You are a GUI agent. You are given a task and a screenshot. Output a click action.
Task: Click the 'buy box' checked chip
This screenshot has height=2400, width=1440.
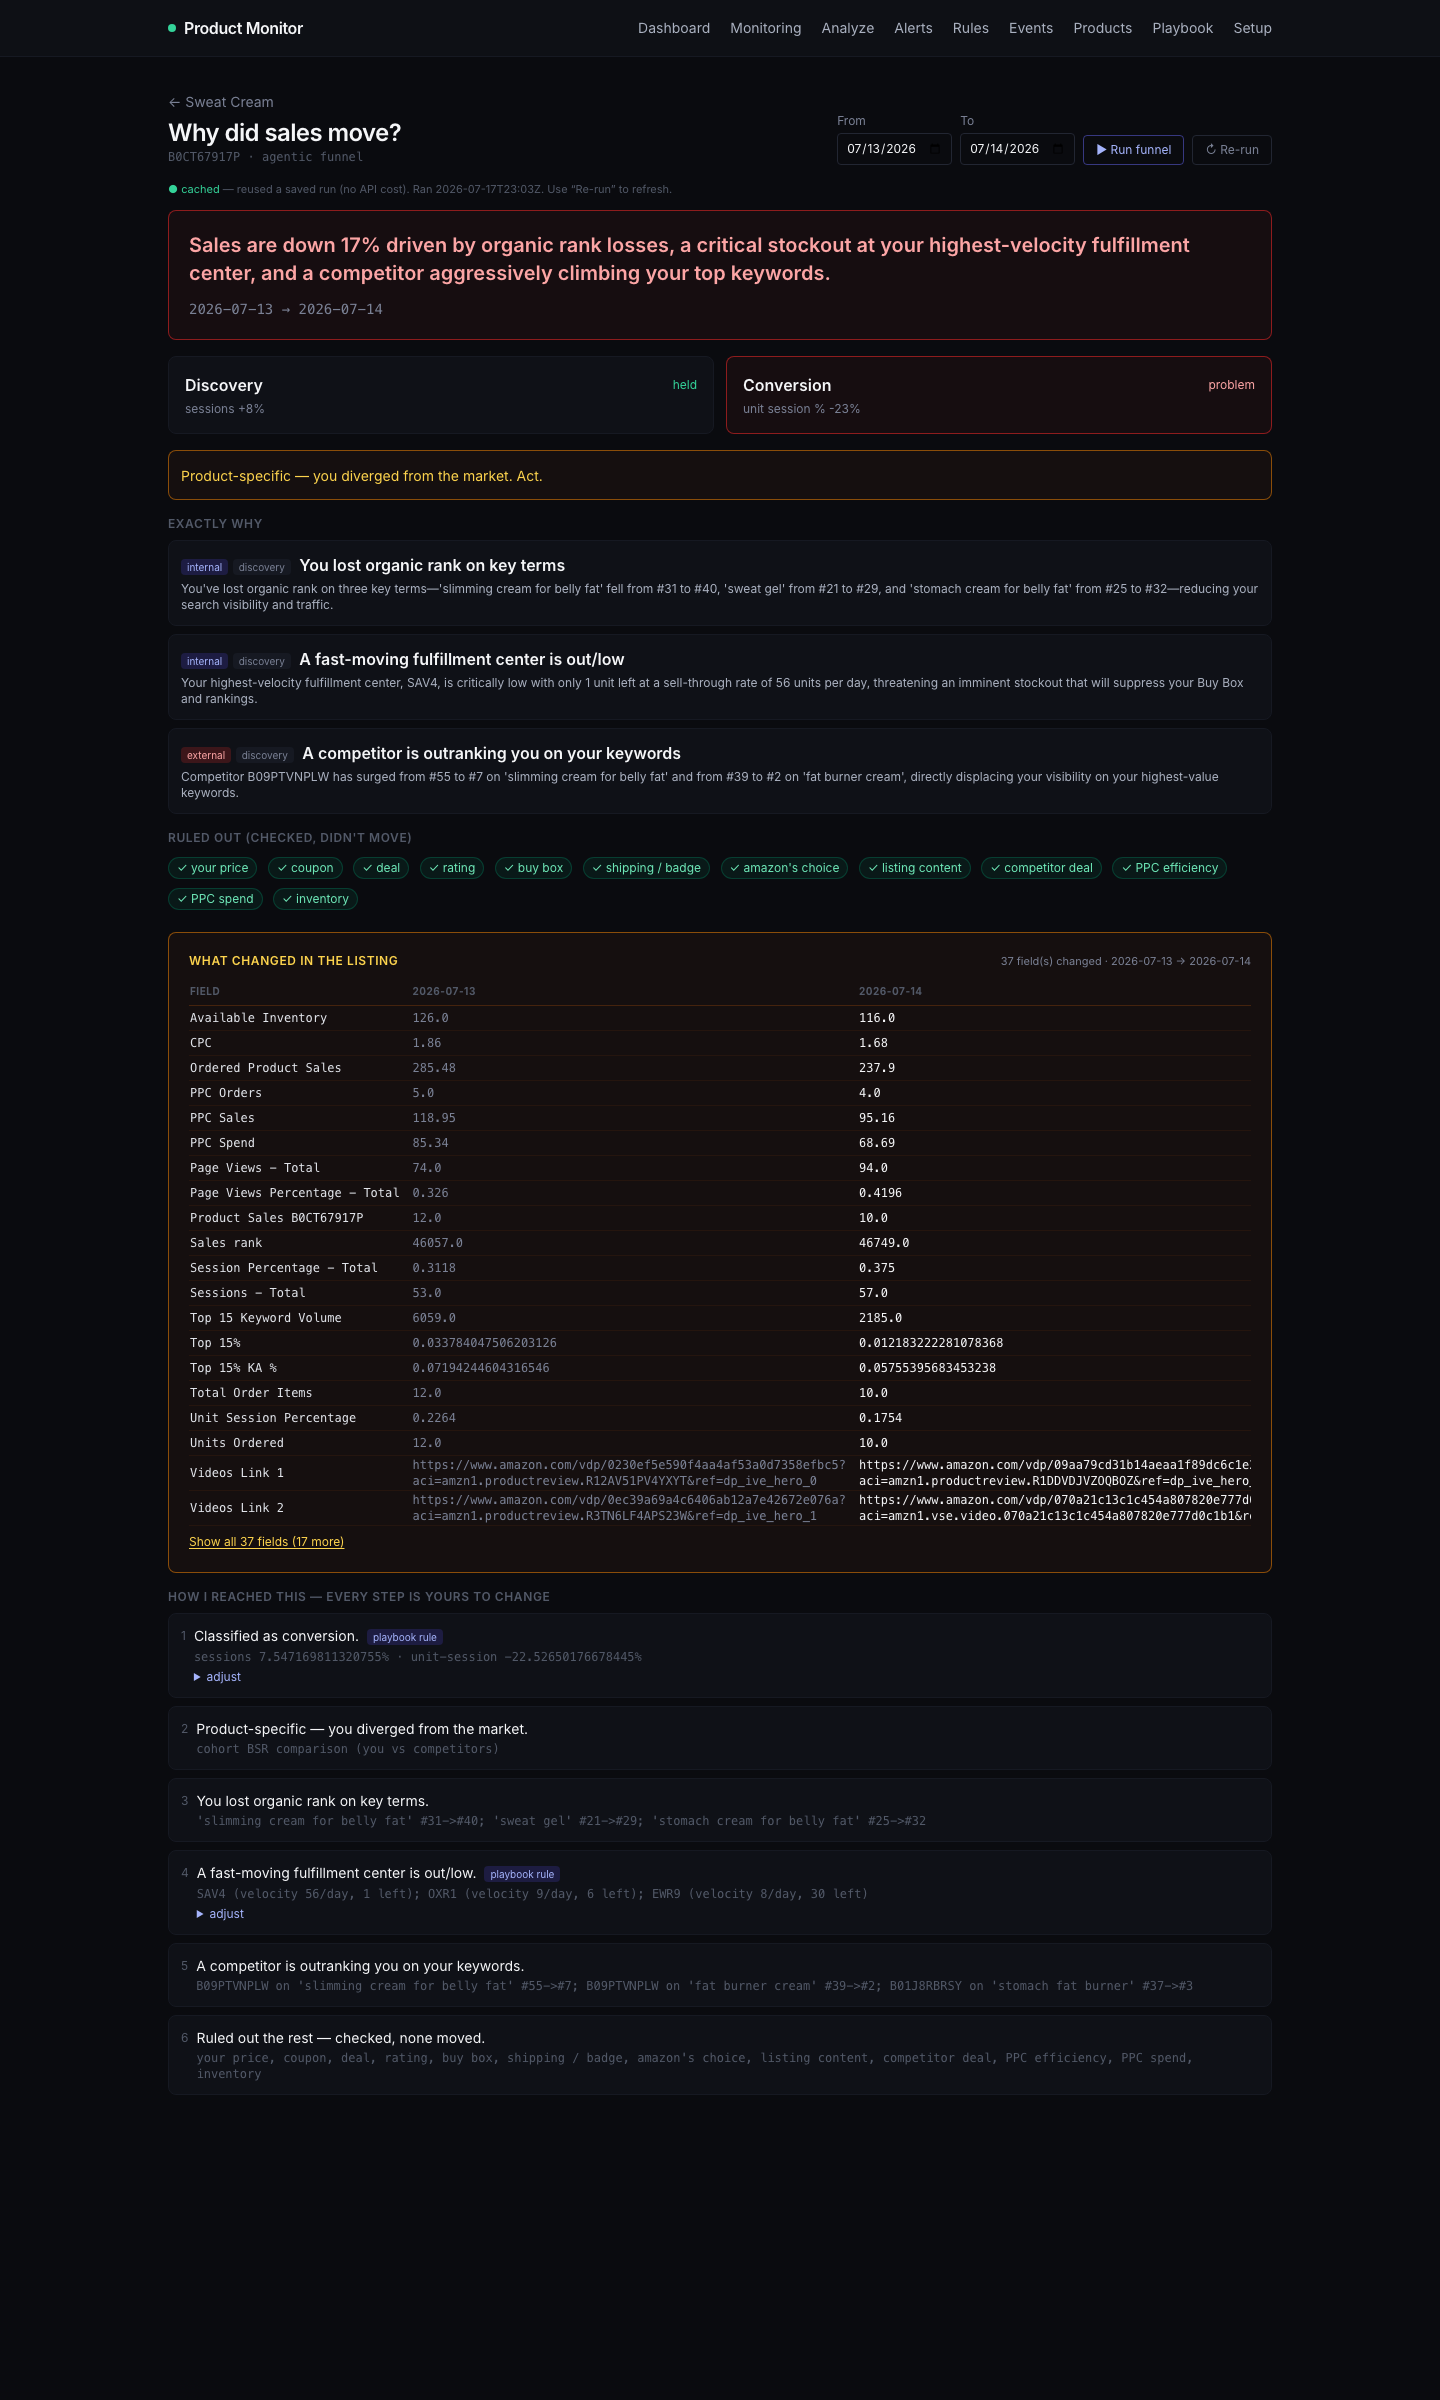533,868
